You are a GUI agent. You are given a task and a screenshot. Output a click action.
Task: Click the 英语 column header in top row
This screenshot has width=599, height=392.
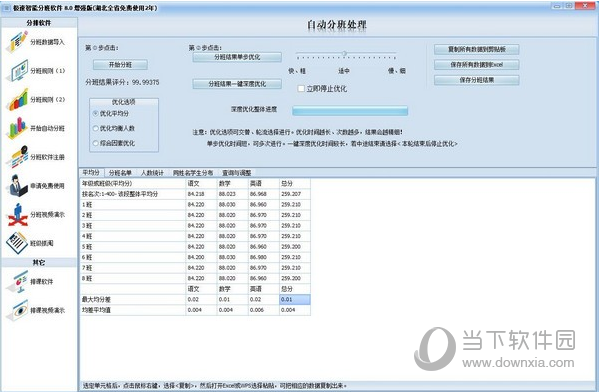(x=264, y=183)
